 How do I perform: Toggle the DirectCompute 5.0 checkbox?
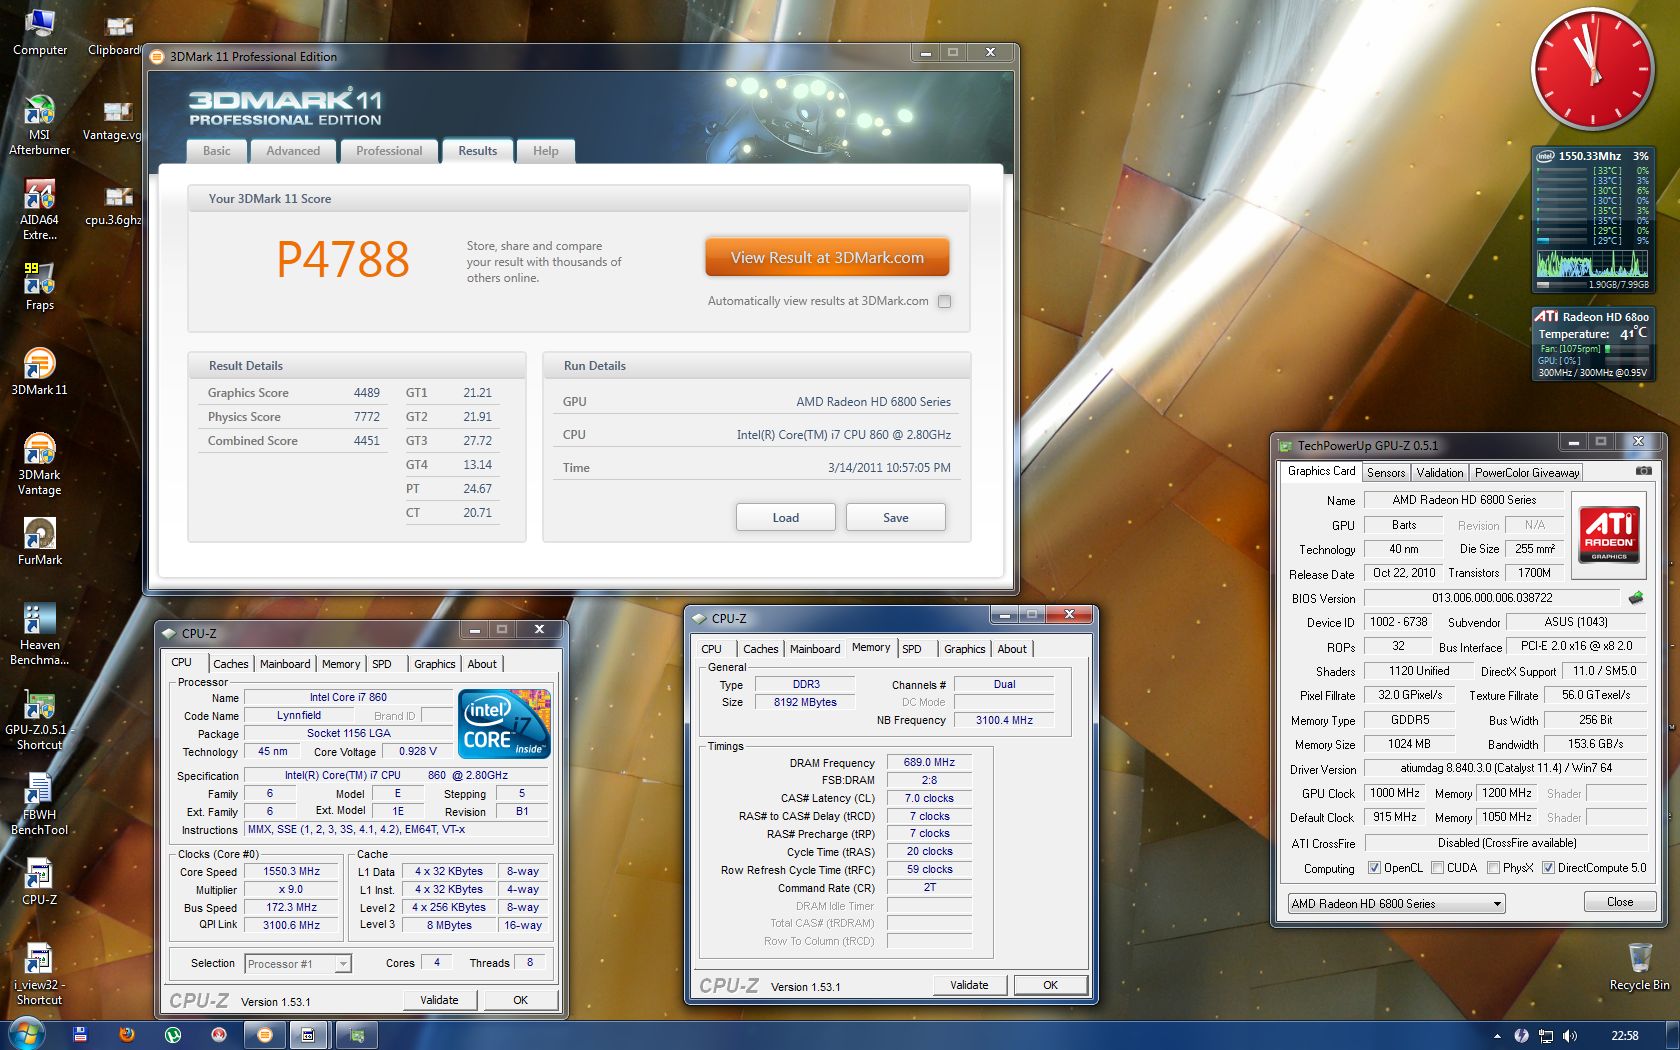click(1548, 867)
